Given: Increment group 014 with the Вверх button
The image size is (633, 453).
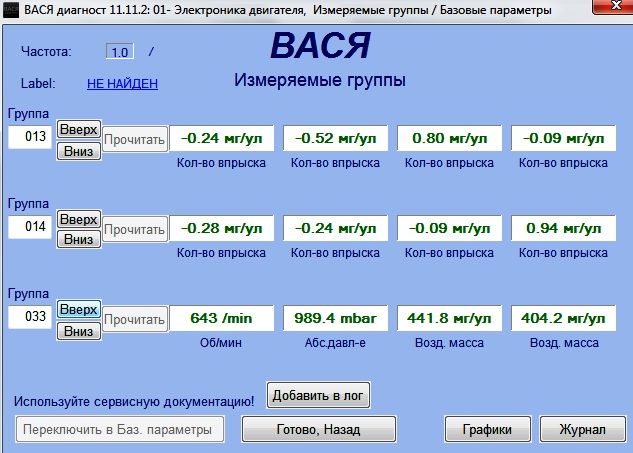Looking at the screenshot, I should point(78,219).
